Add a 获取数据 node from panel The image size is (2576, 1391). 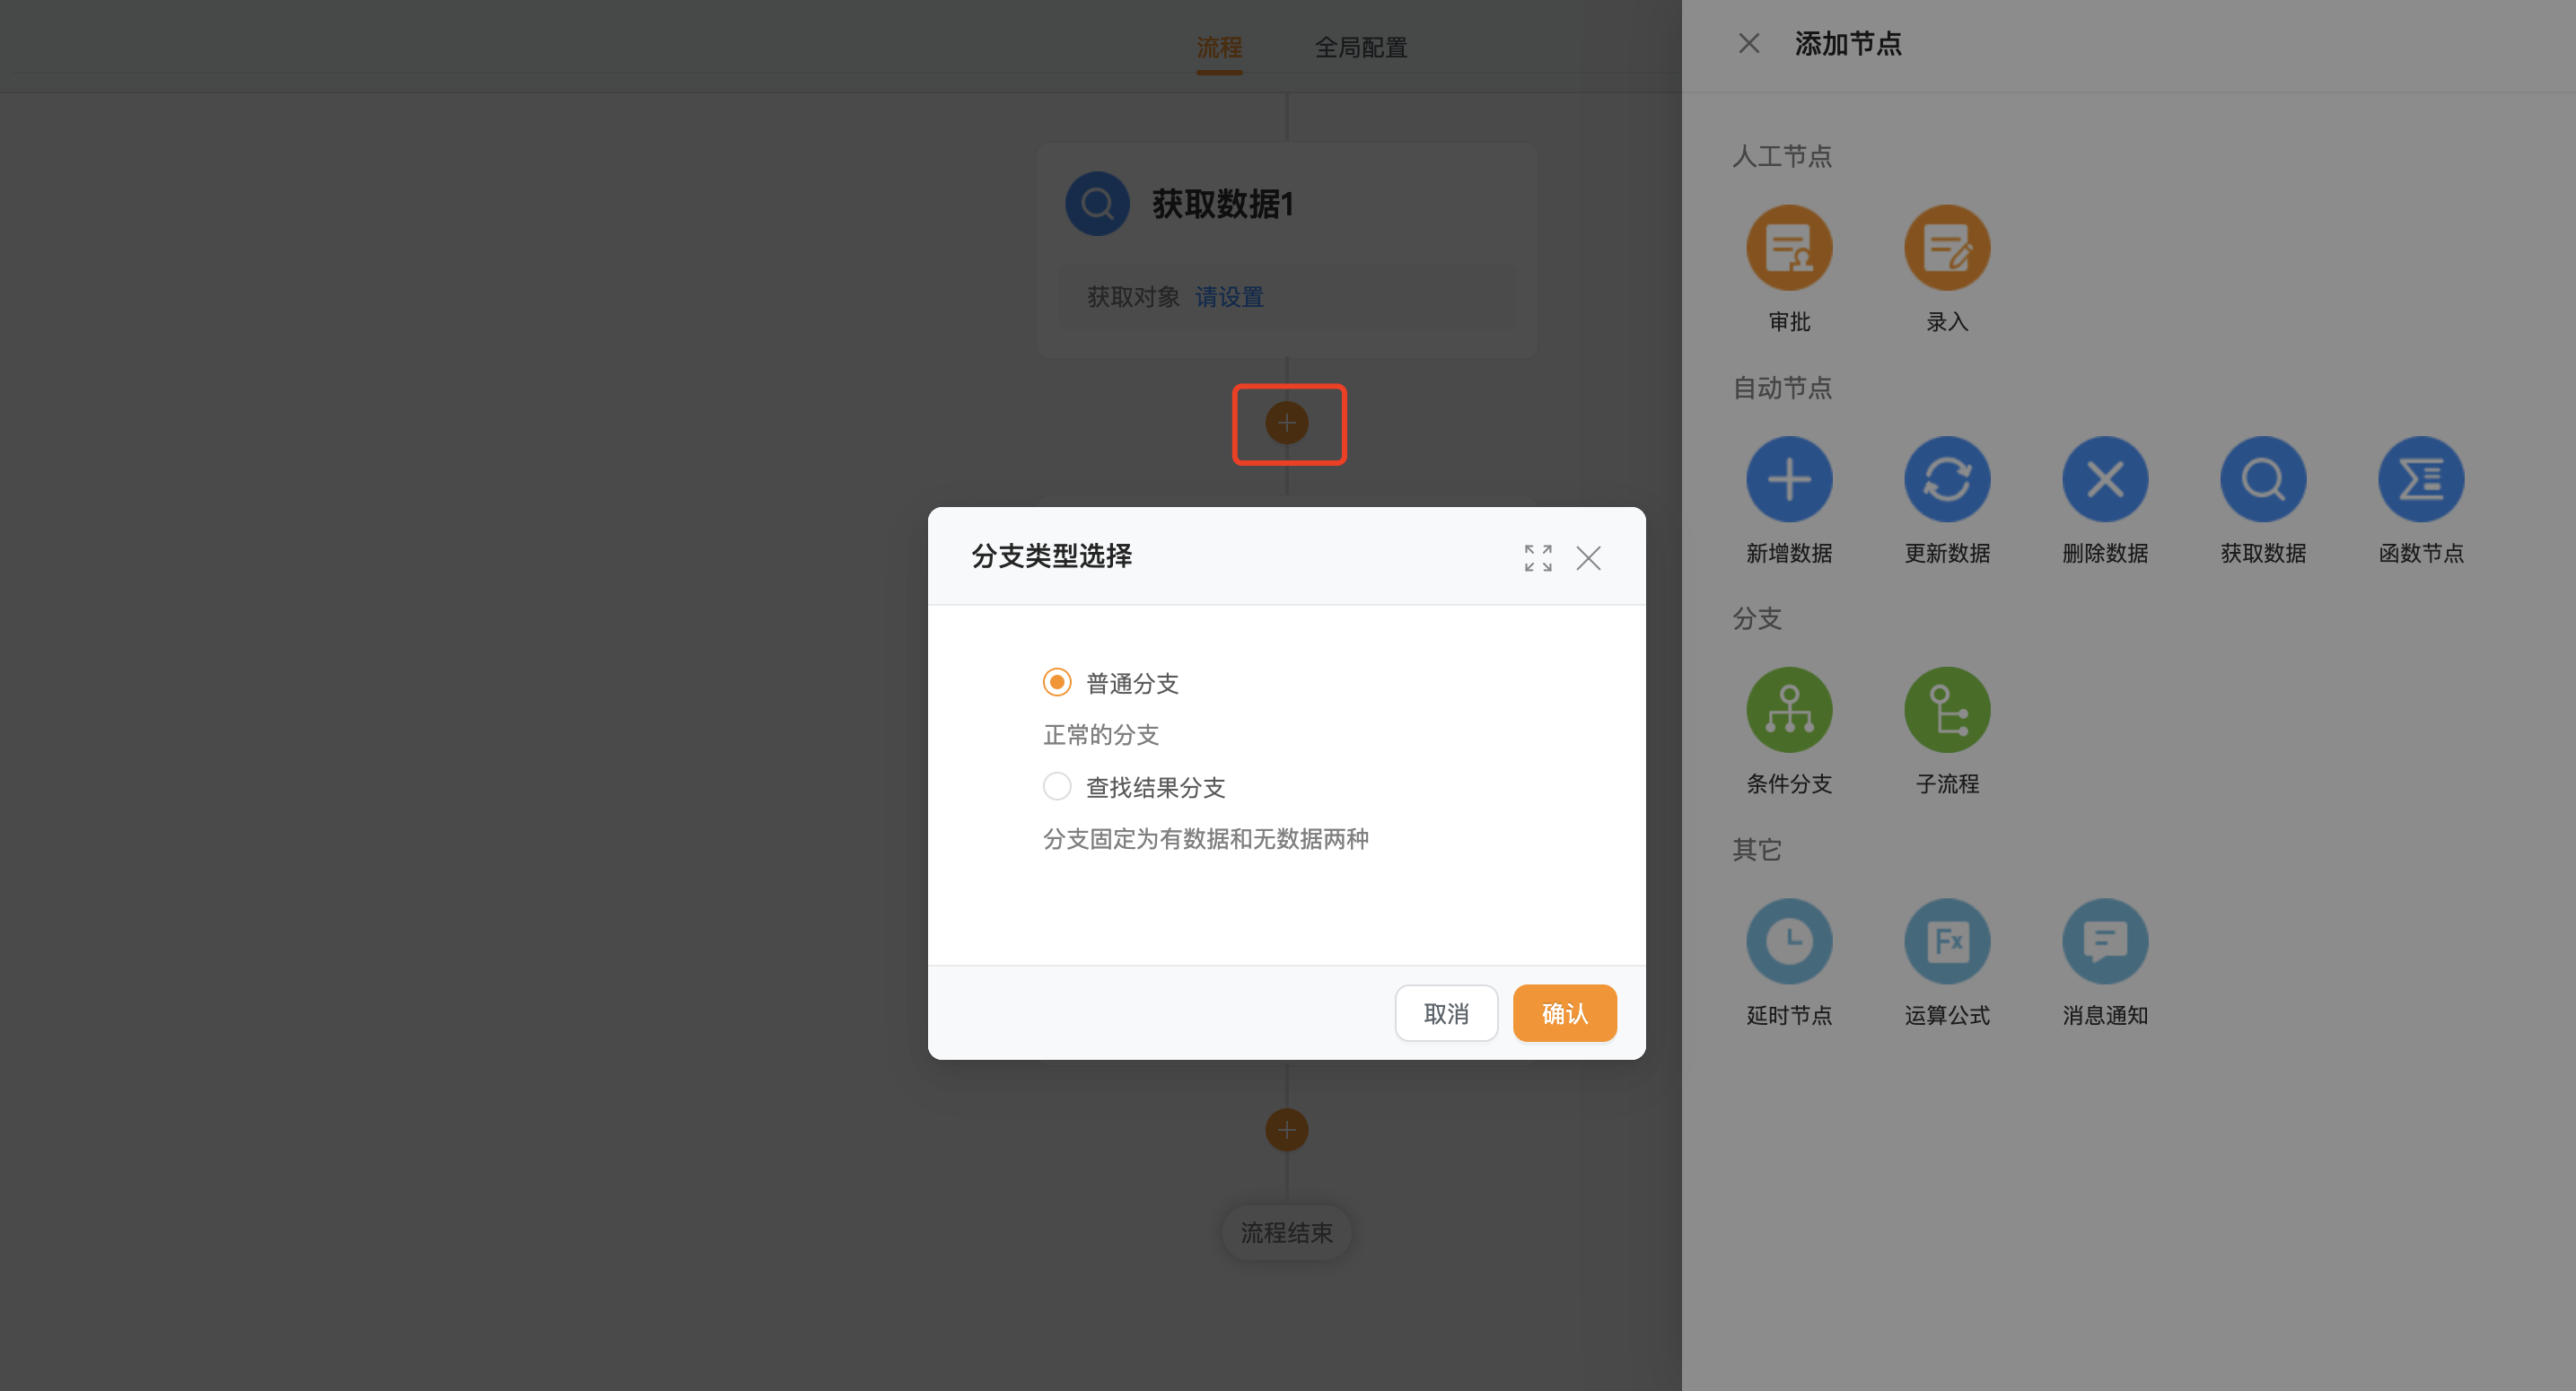tap(2263, 479)
